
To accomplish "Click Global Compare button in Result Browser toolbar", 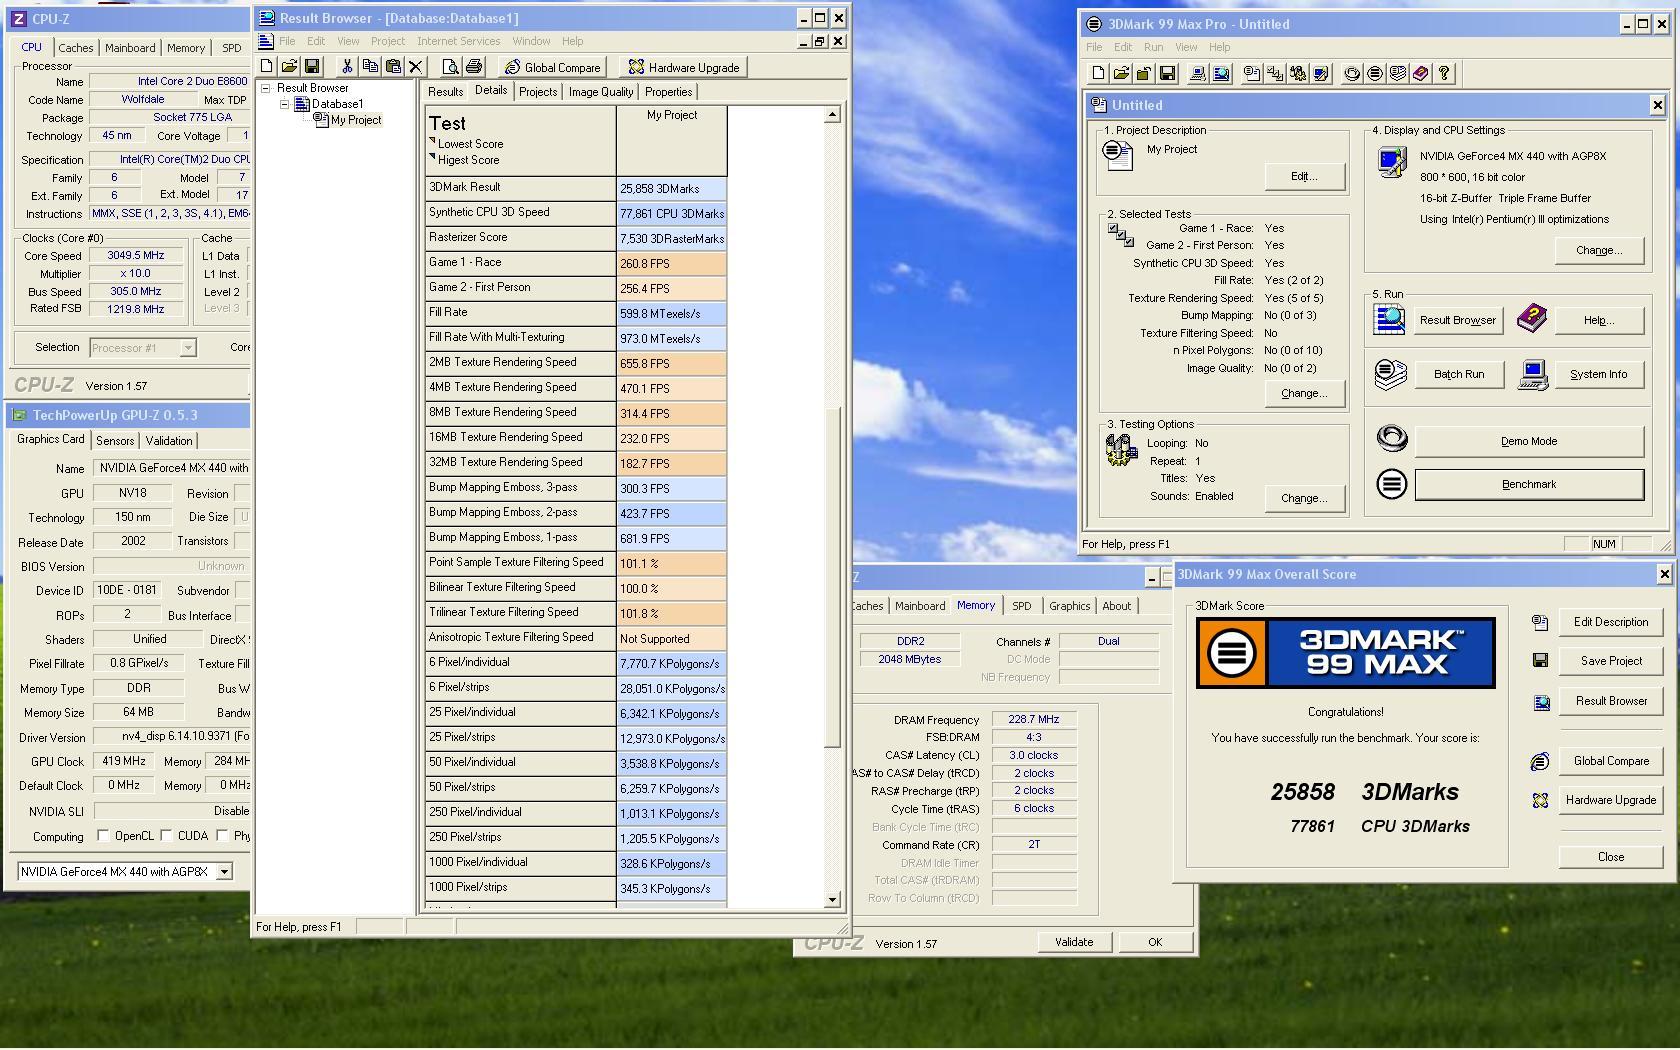I will 554,67.
